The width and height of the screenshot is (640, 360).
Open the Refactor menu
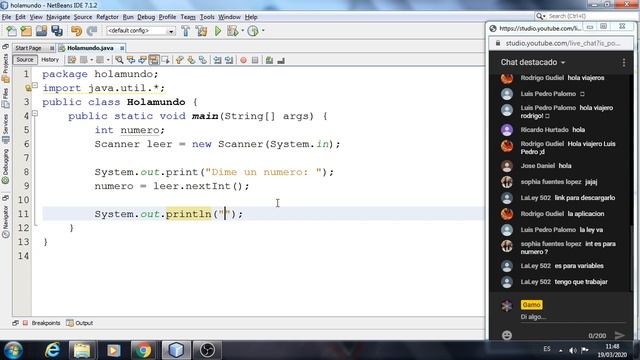[x=107, y=17]
